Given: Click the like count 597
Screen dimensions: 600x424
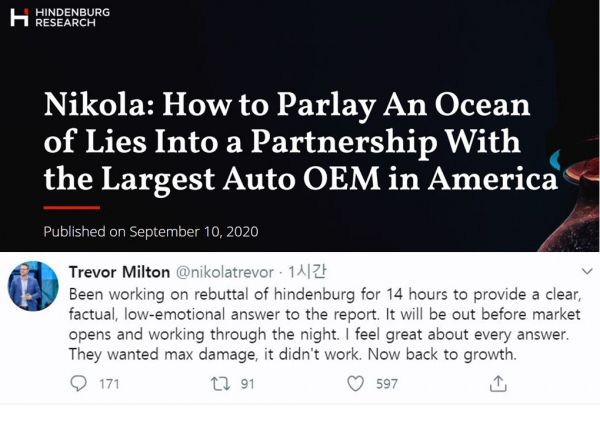Looking at the screenshot, I should tap(385, 384).
